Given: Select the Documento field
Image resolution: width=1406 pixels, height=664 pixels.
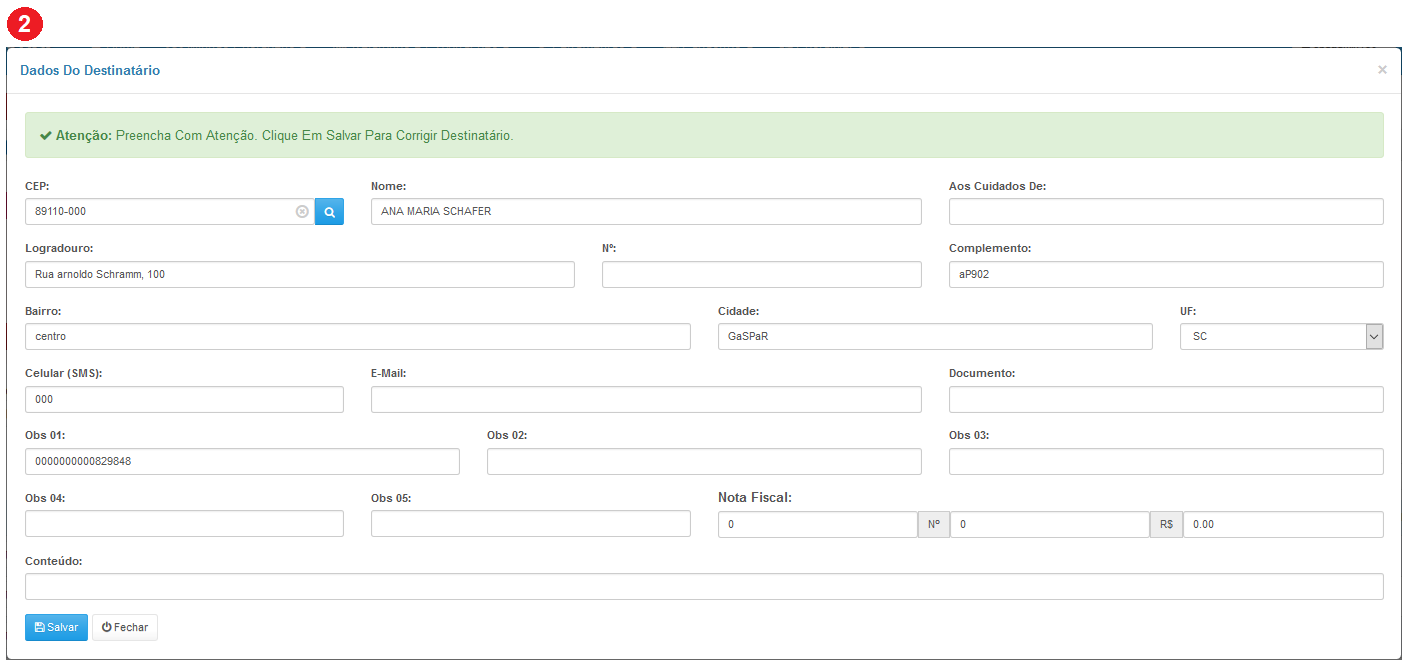Looking at the screenshot, I should 1165,400.
